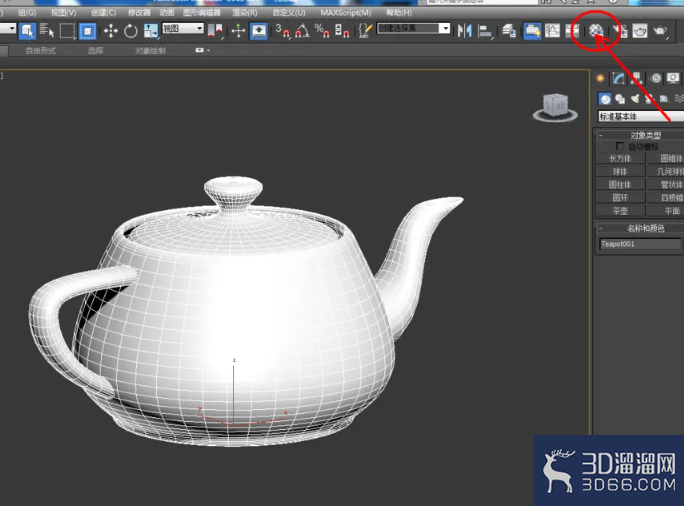The height and width of the screenshot is (506, 684).
Task: Open the Create command panel tab
Action: click(x=600, y=79)
